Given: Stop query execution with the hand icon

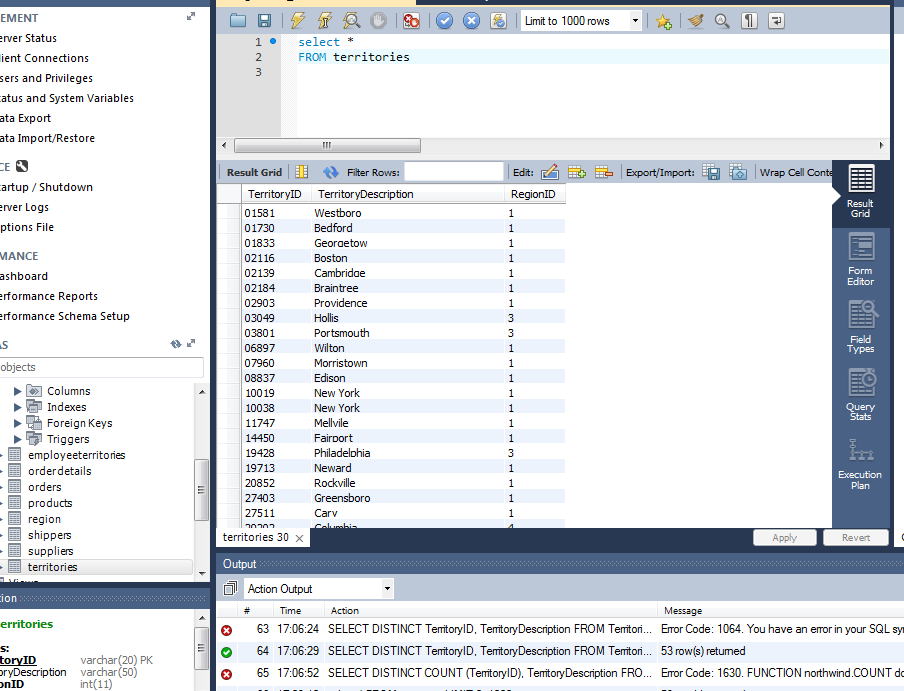Looking at the screenshot, I should coord(378,21).
